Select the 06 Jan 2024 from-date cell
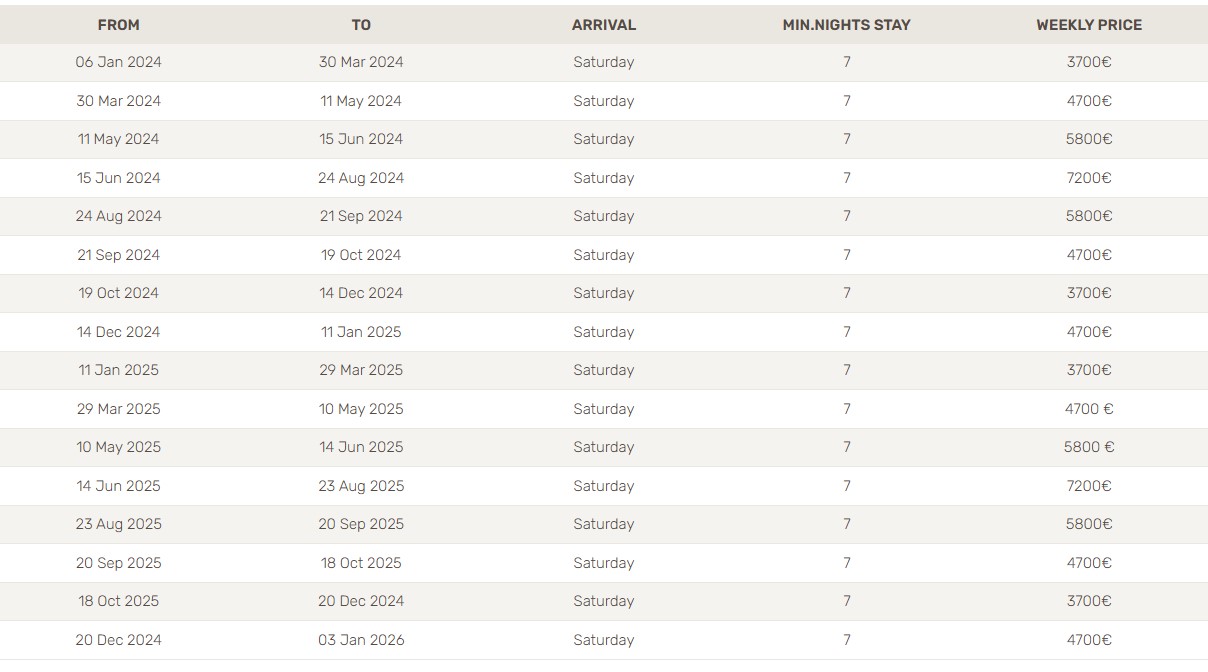1208x672 pixels. coord(119,62)
